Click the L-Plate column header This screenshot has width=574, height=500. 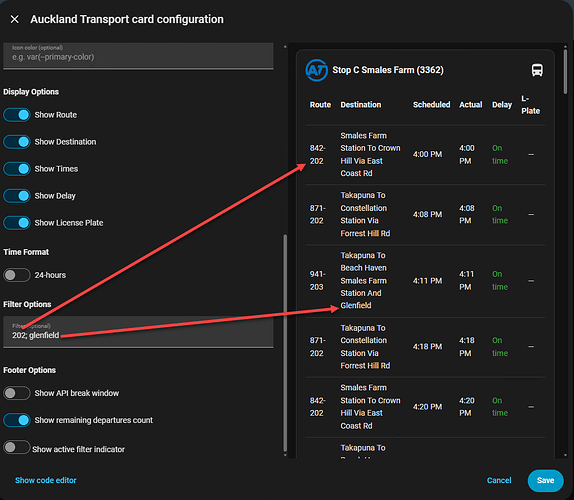click(x=530, y=105)
